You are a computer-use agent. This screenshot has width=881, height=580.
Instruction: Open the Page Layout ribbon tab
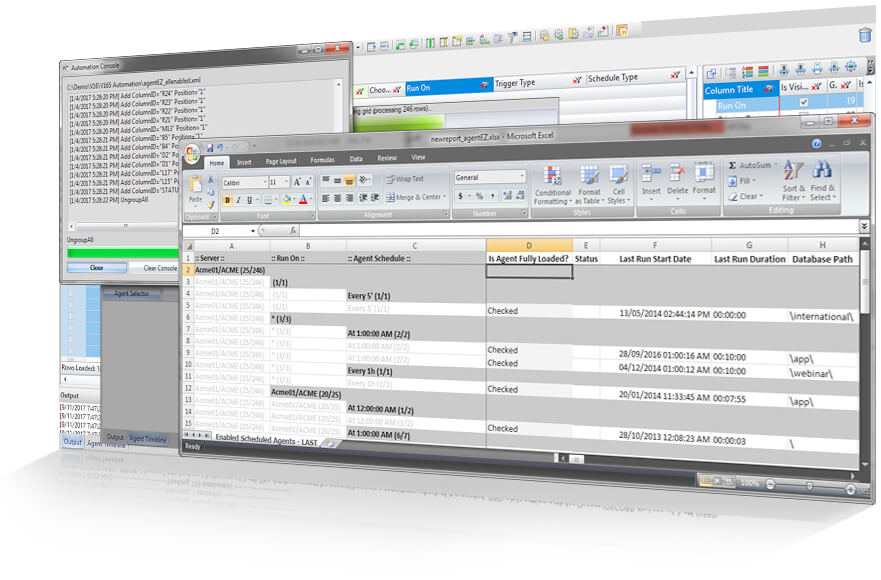(281, 161)
